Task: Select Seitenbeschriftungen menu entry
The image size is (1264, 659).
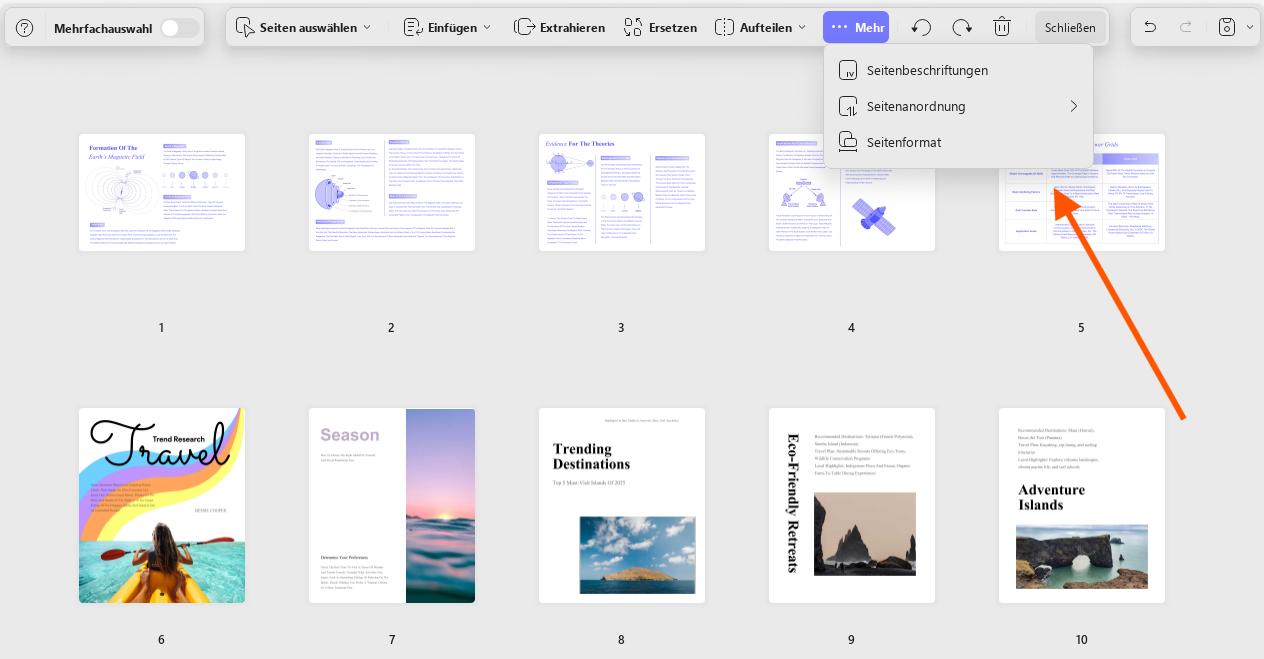Action: 958,70
